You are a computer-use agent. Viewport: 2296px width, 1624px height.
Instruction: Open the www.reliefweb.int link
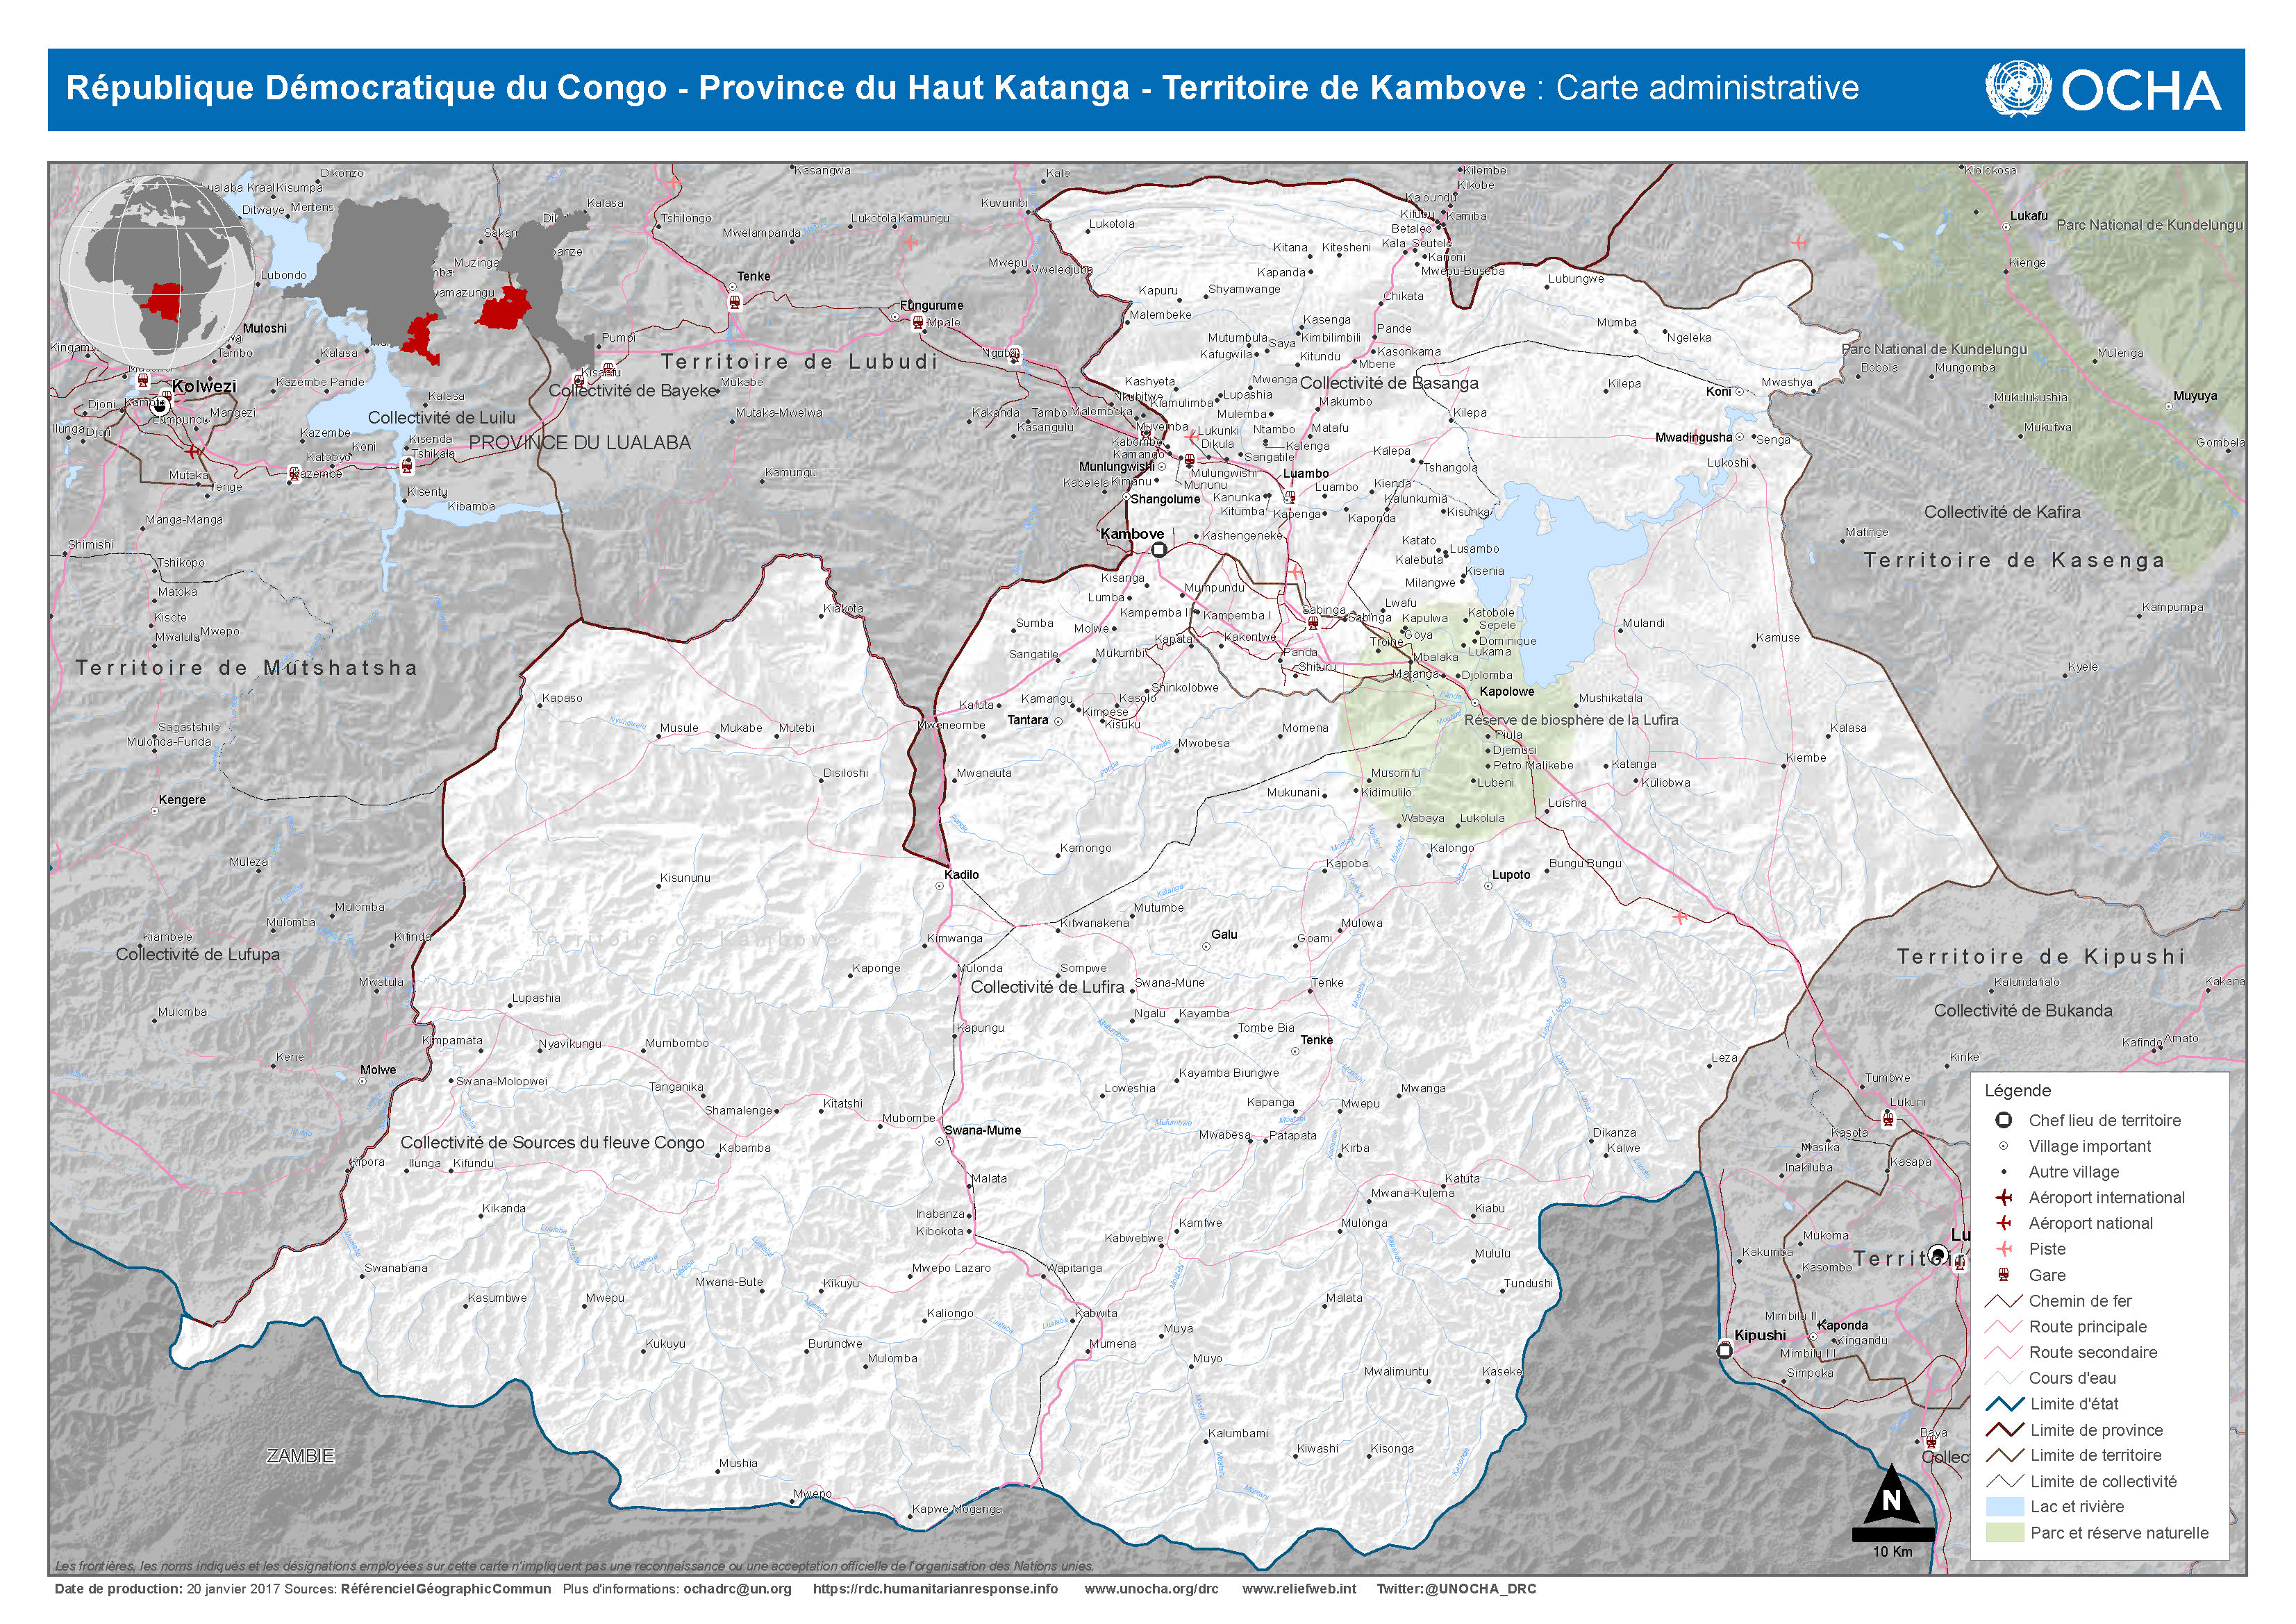[x=1299, y=1589]
